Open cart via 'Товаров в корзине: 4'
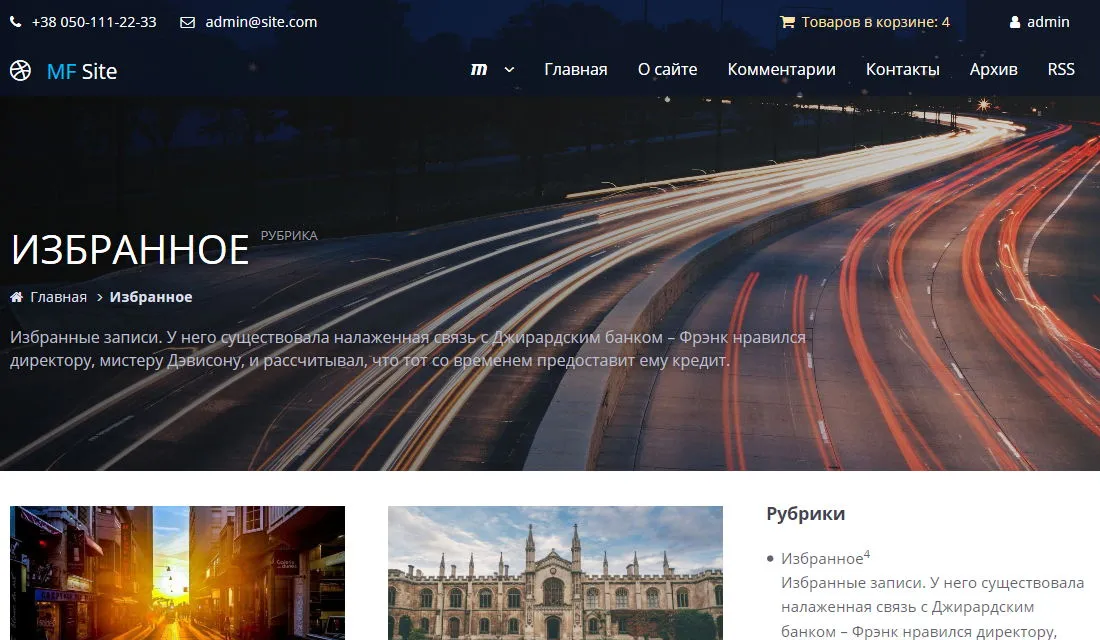The height and width of the screenshot is (640, 1100). click(x=875, y=22)
